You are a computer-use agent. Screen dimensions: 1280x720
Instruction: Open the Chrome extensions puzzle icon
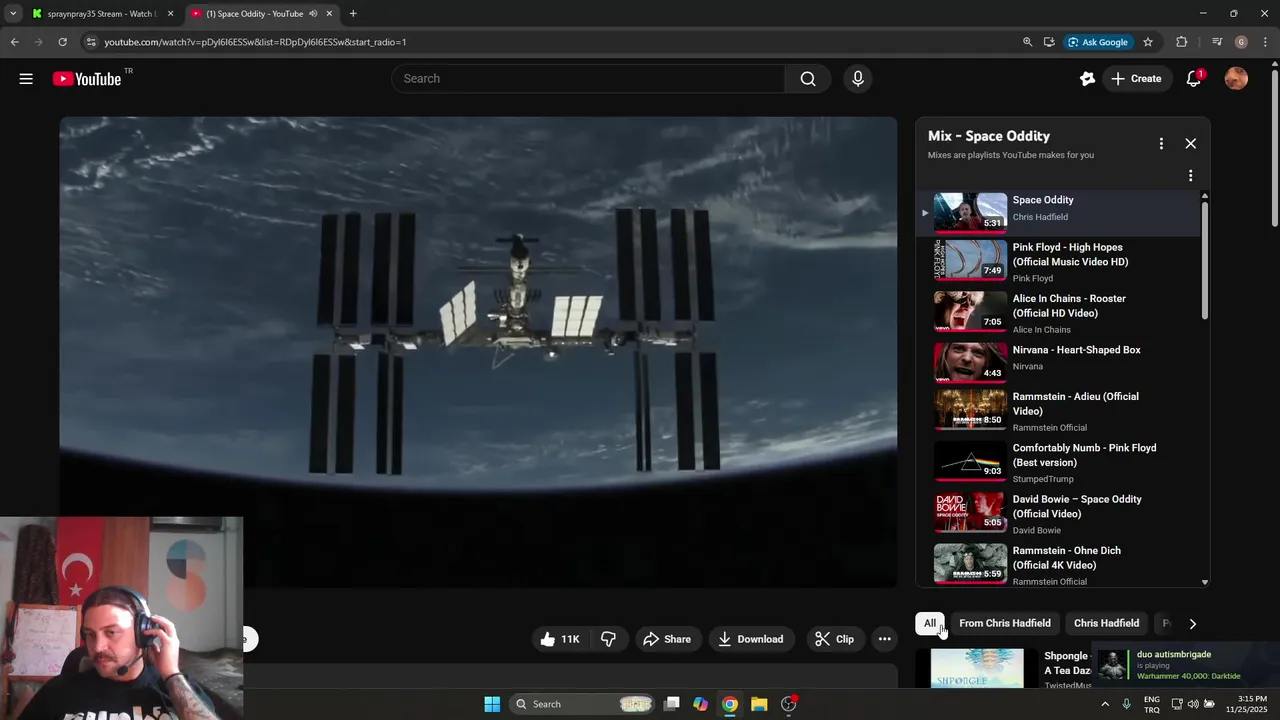pyautogui.click(x=1182, y=42)
